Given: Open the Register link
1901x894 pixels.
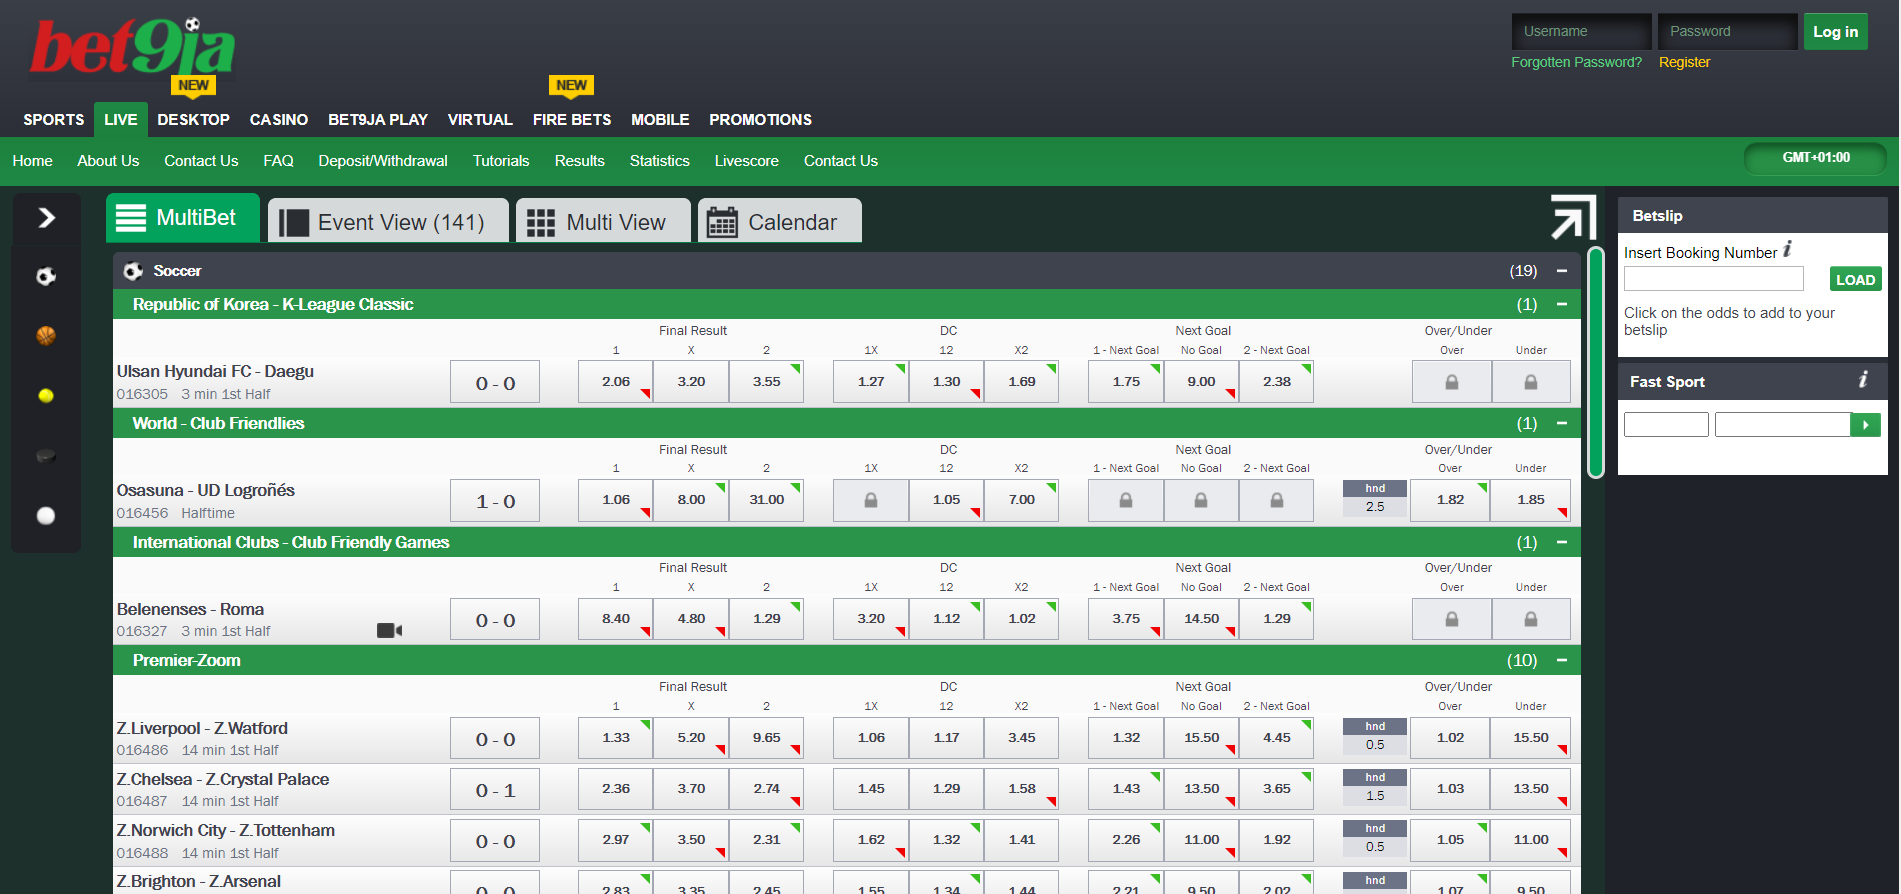Looking at the screenshot, I should coord(1685,62).
